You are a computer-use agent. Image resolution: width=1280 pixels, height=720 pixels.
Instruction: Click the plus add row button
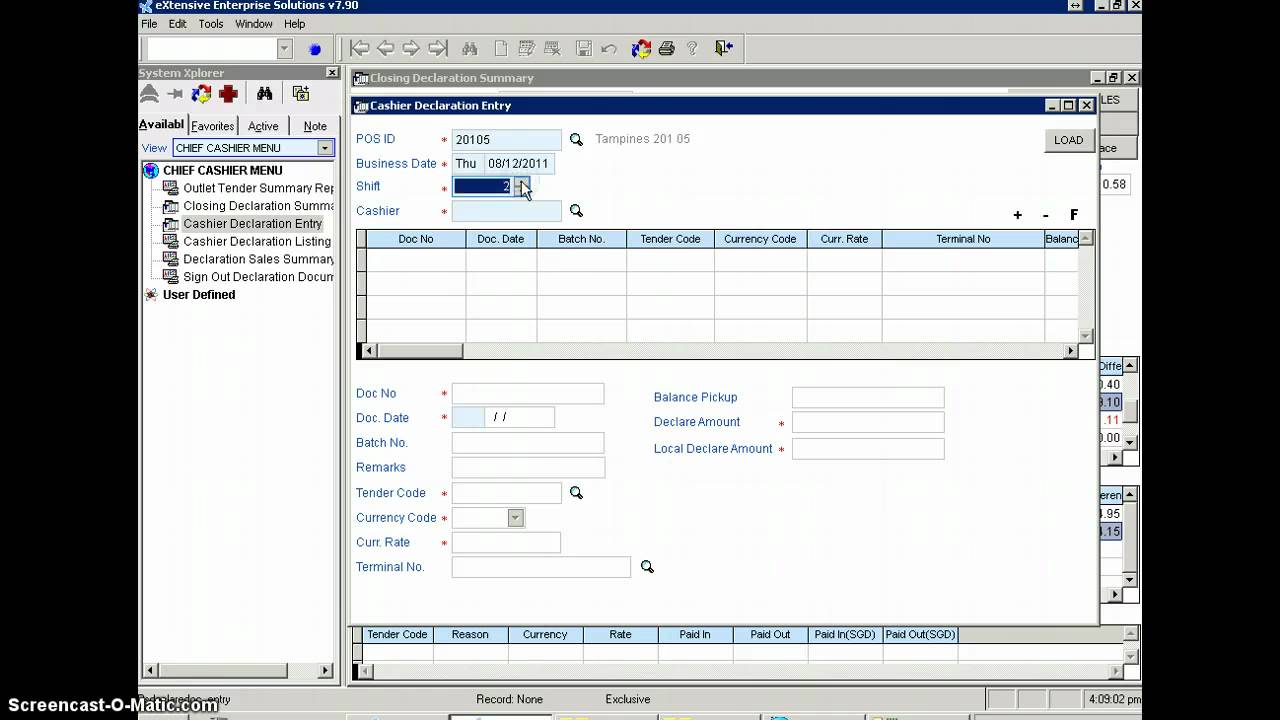(1018, 215)
